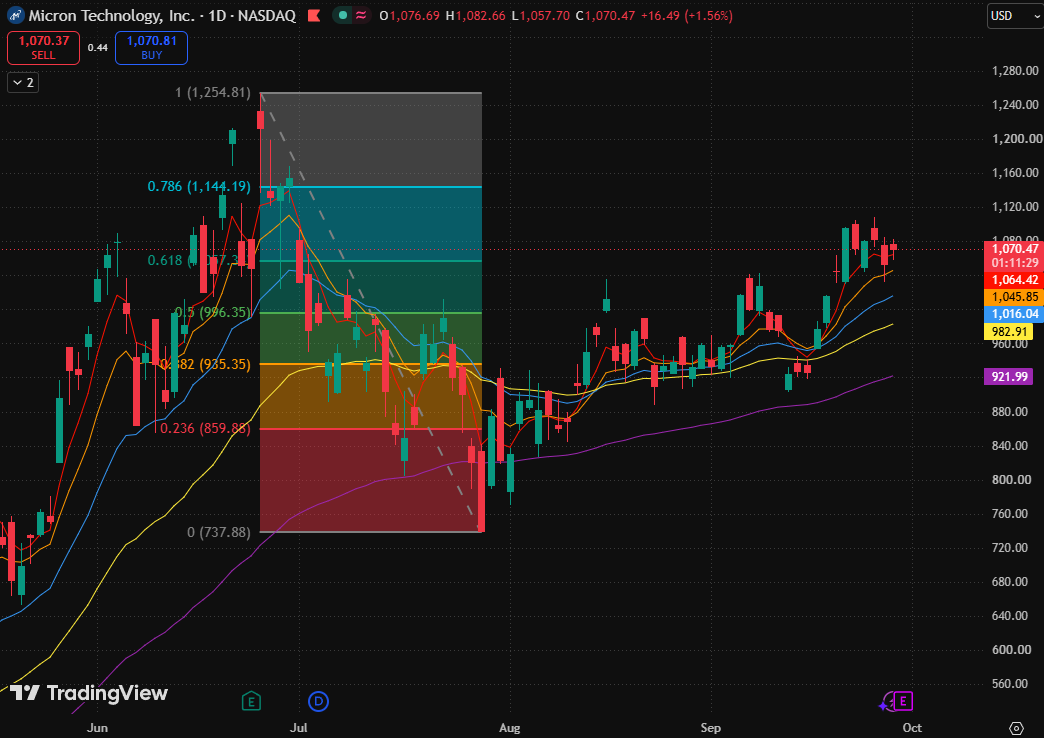This screenshot has width=1044, height=738.
Task: Click the green market status dot
Action: pyautogui.click(x=342, y=15)
